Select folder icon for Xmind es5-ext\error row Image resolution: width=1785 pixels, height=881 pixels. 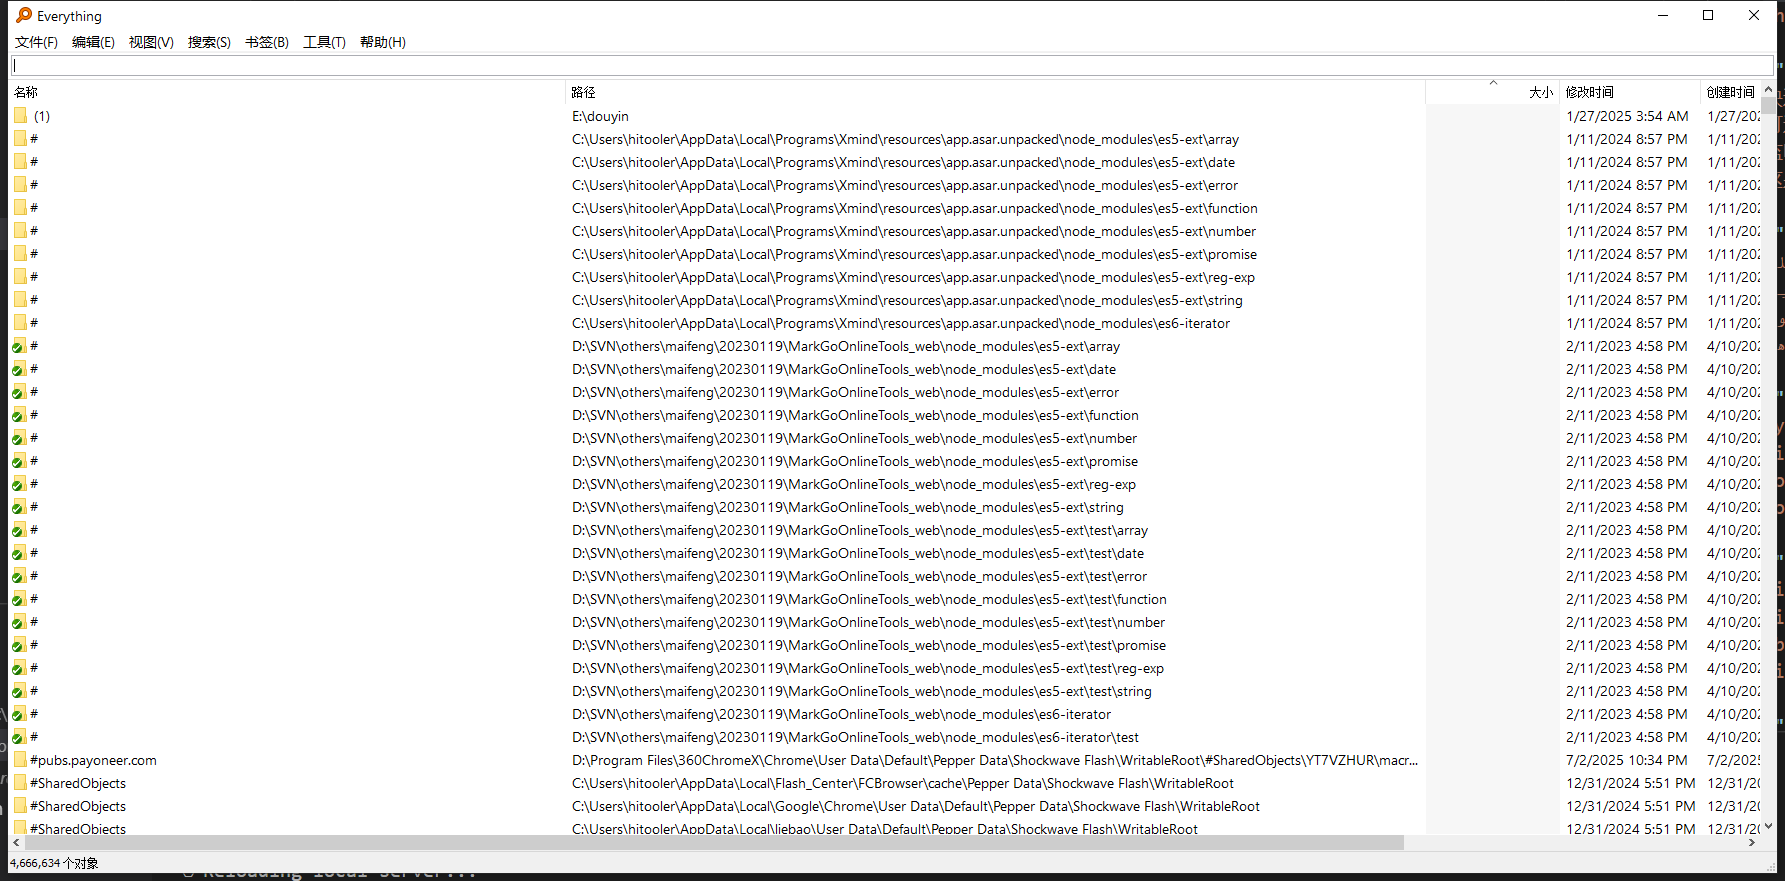[20, 185]
